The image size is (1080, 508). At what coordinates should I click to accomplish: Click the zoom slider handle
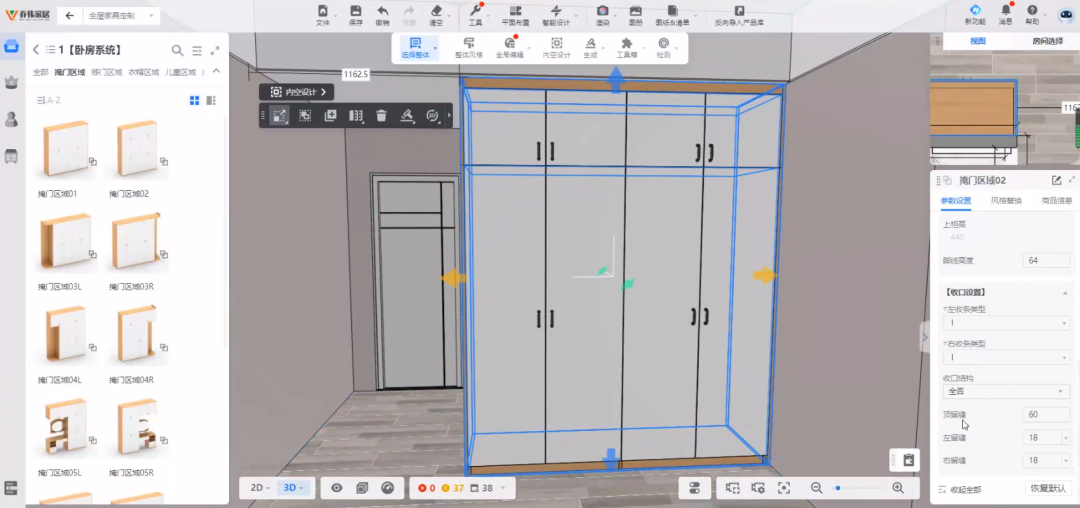click(x=838, y=488)
